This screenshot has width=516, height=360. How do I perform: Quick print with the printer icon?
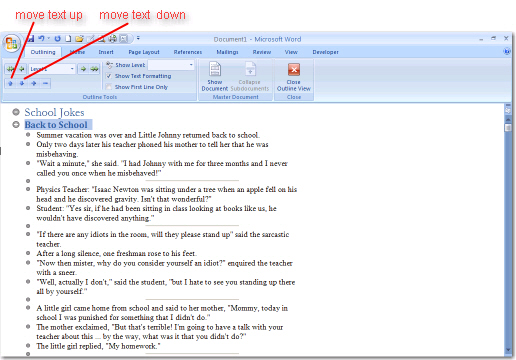click(113, 39)
